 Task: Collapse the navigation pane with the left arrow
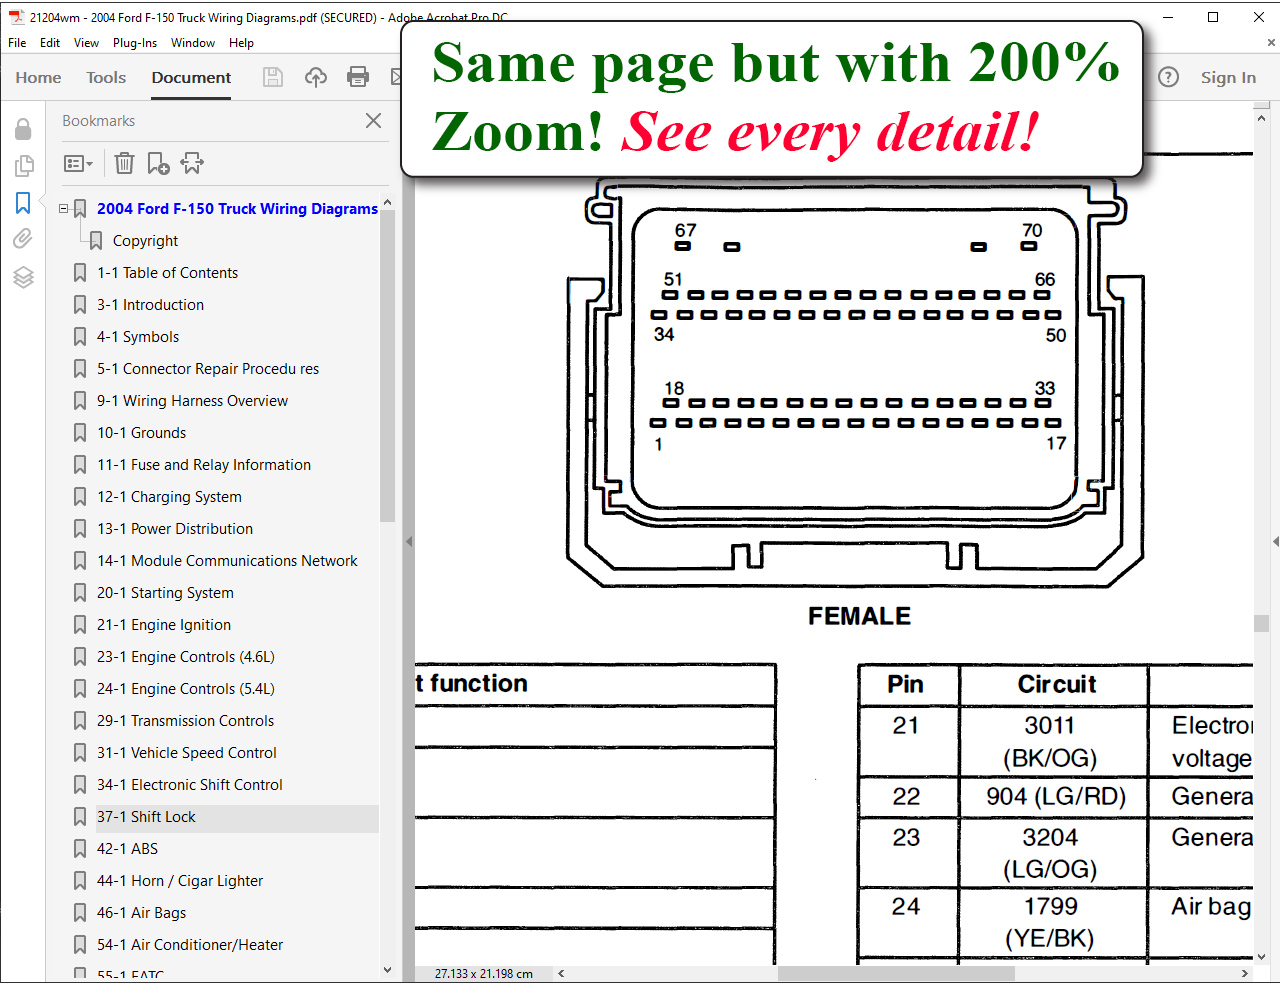click(x=408, y=541)
